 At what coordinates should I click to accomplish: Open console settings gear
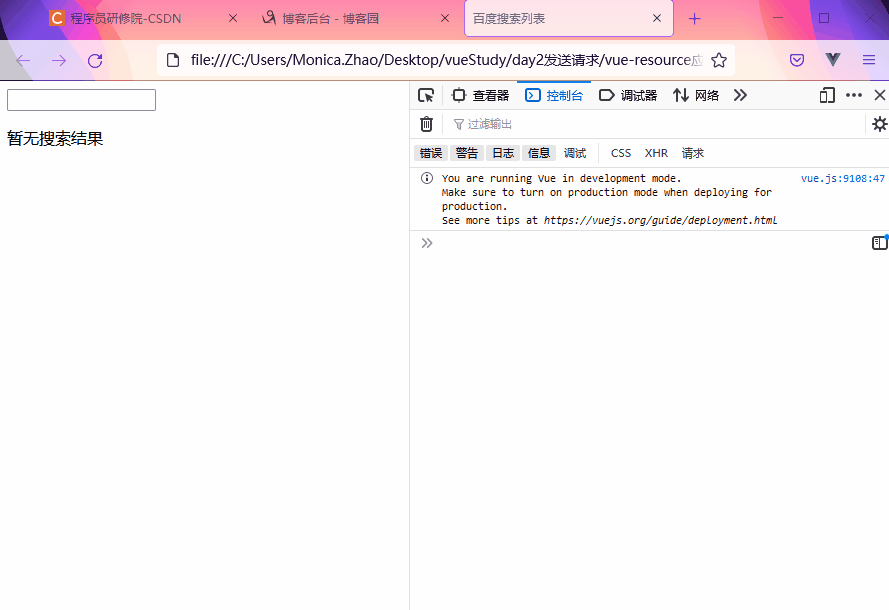879,124
